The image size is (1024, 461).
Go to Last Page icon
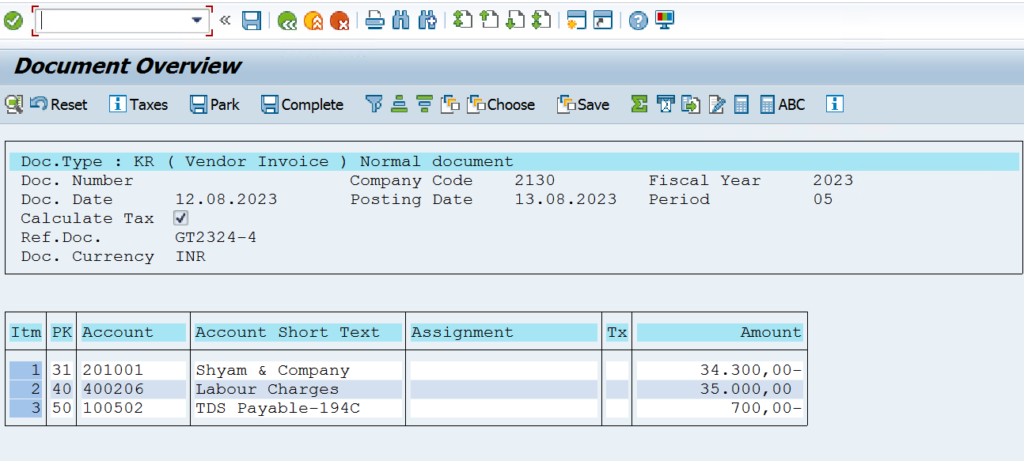coord(541,20)
